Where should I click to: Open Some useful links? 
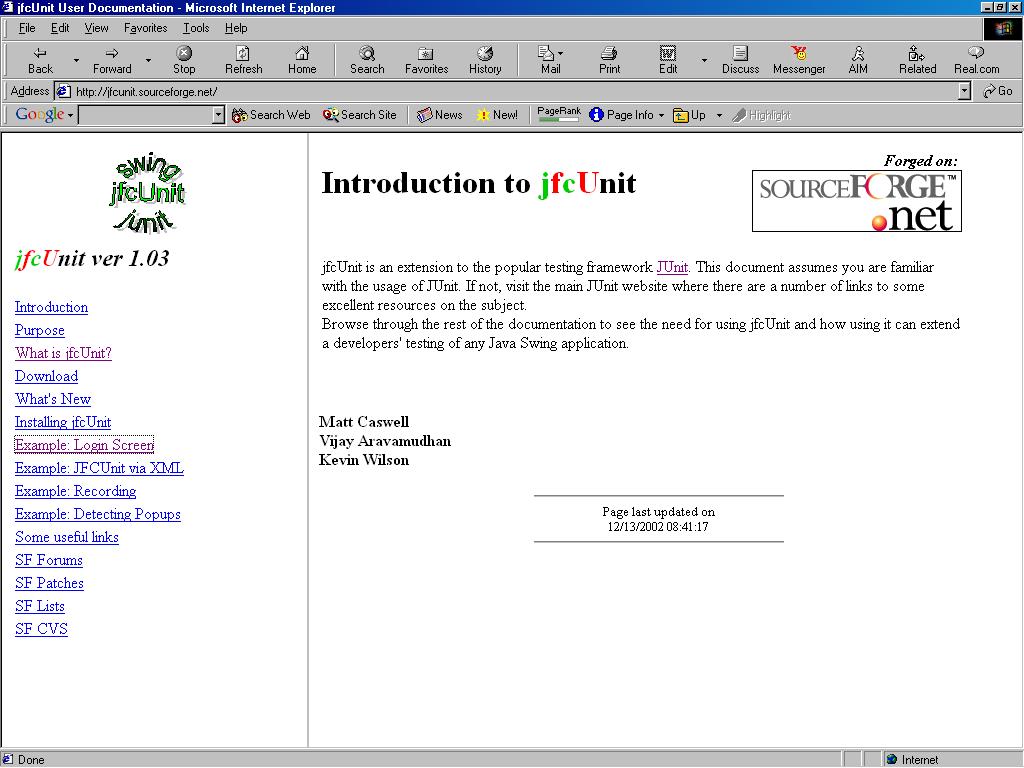[67, 537]
